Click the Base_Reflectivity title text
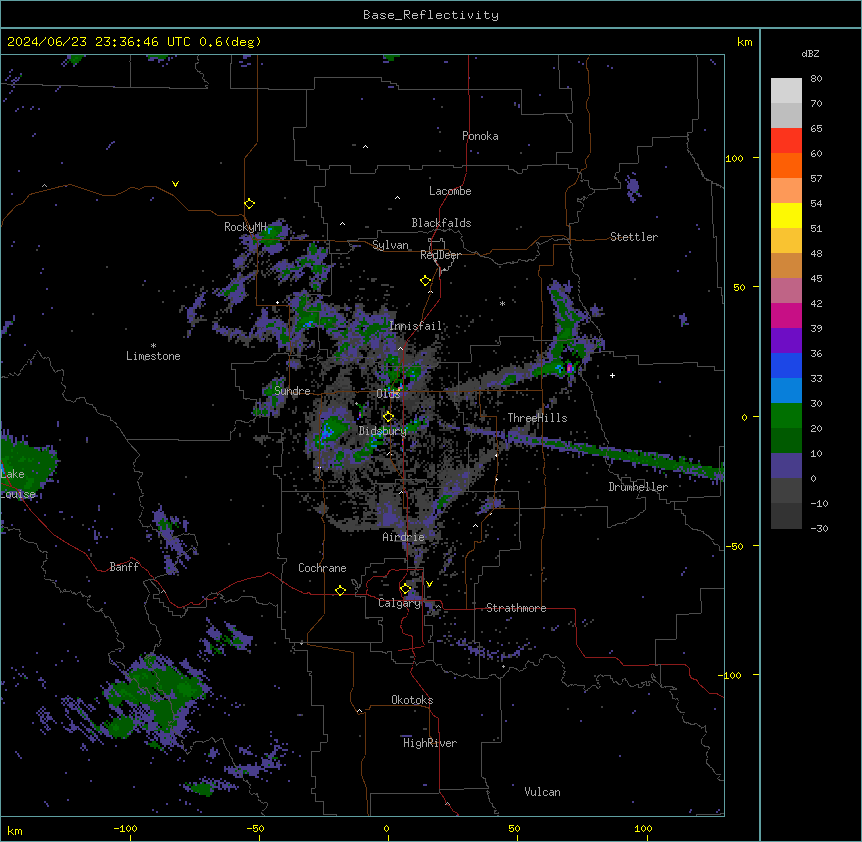 [431, 15]
